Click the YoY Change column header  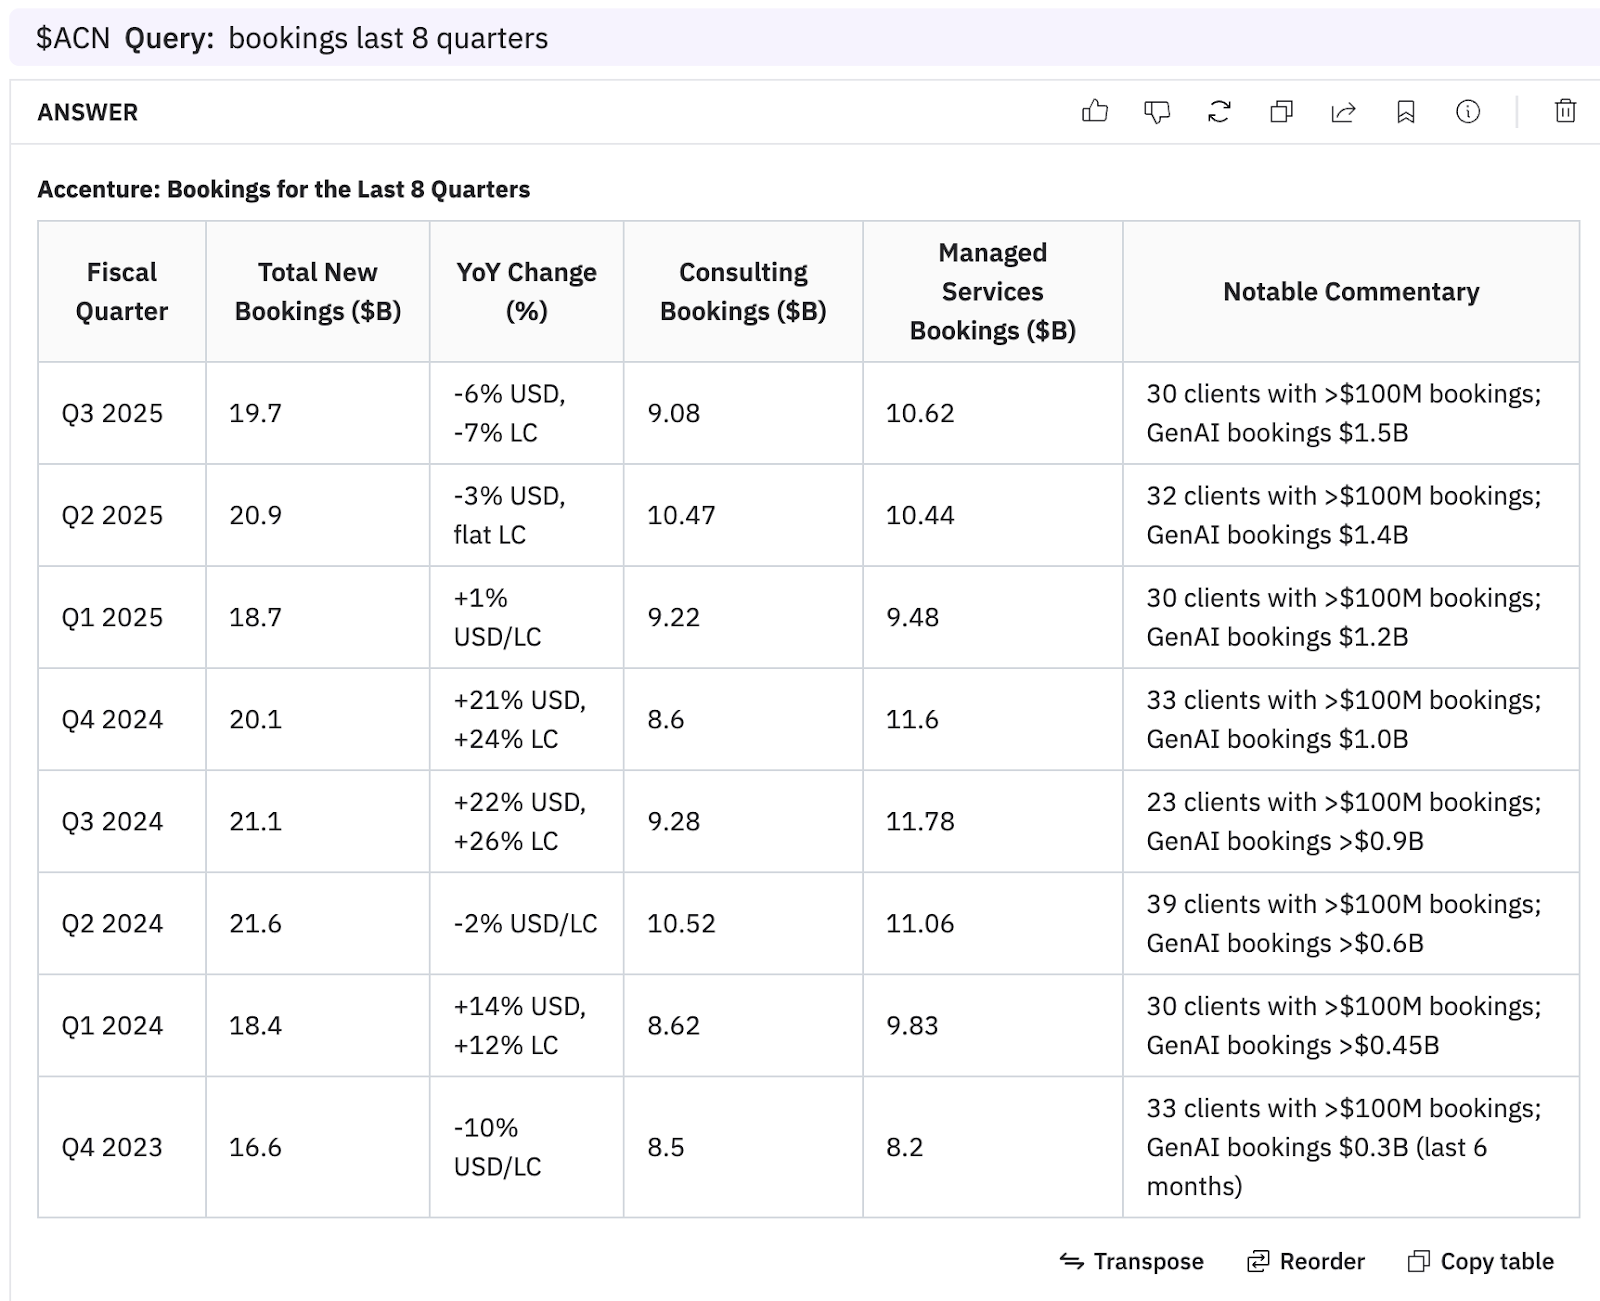click(526, 292)
